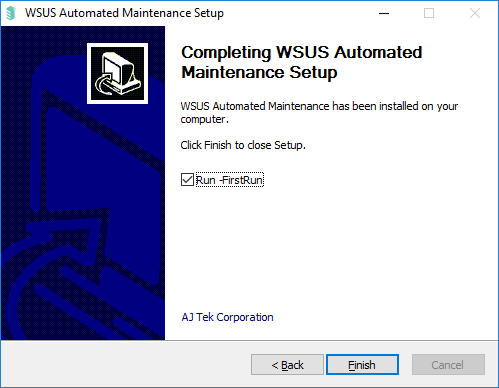This screenshot has height=388, width=499.
Task: Click the blue wizard sidebar artwork
Action: (x=83, y=183)
